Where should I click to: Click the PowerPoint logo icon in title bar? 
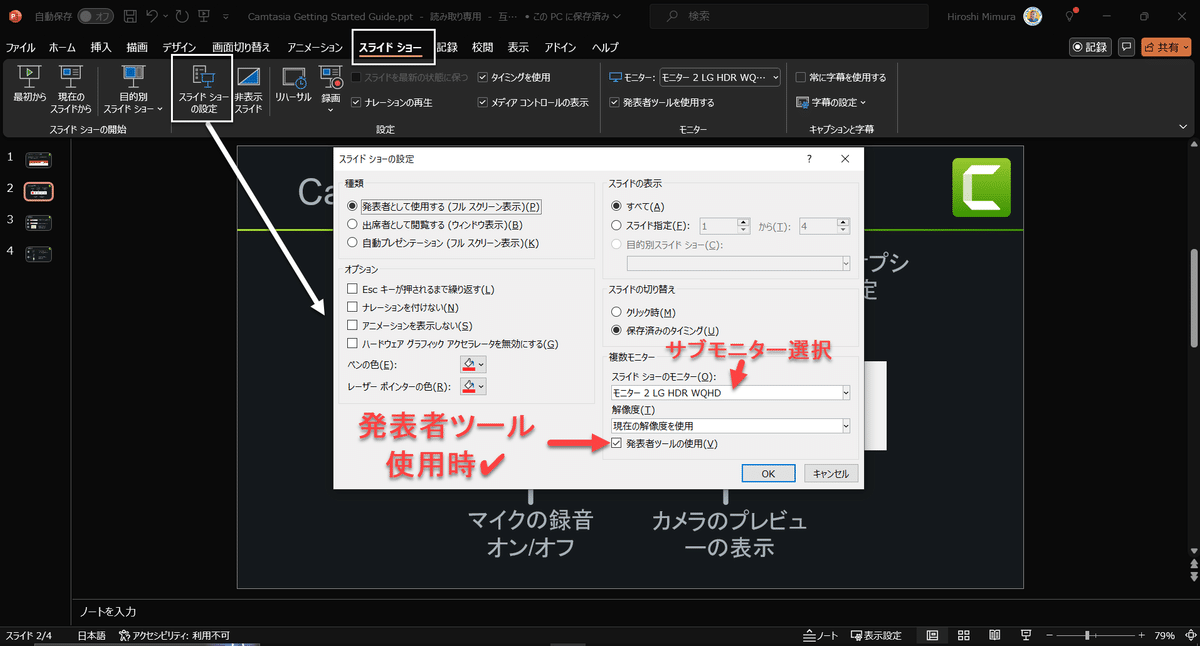tap(15, 16)
